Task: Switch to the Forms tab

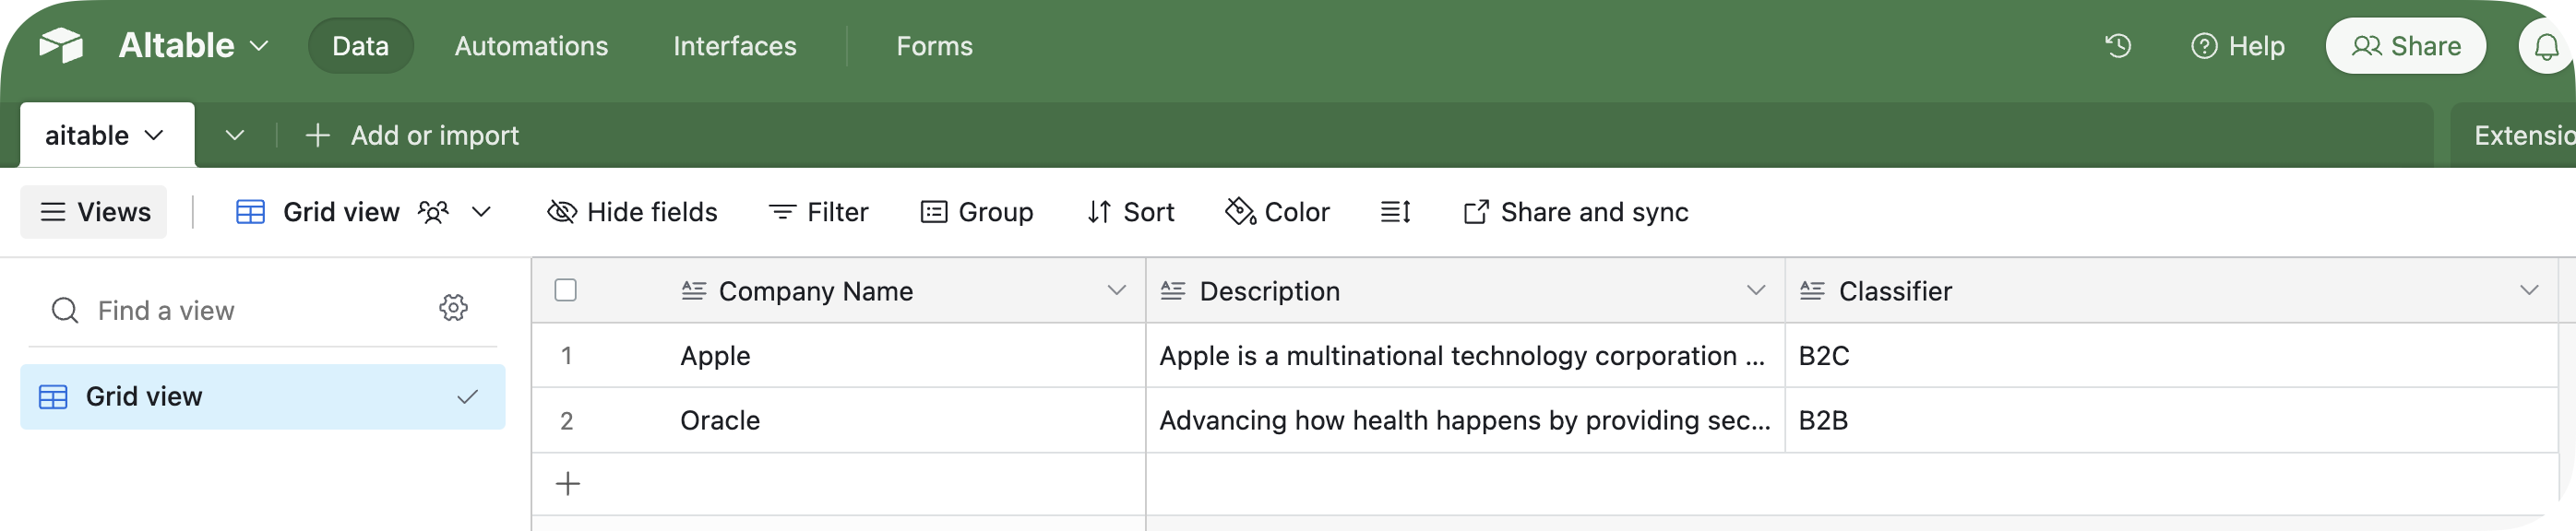Action: pos(934,46)
